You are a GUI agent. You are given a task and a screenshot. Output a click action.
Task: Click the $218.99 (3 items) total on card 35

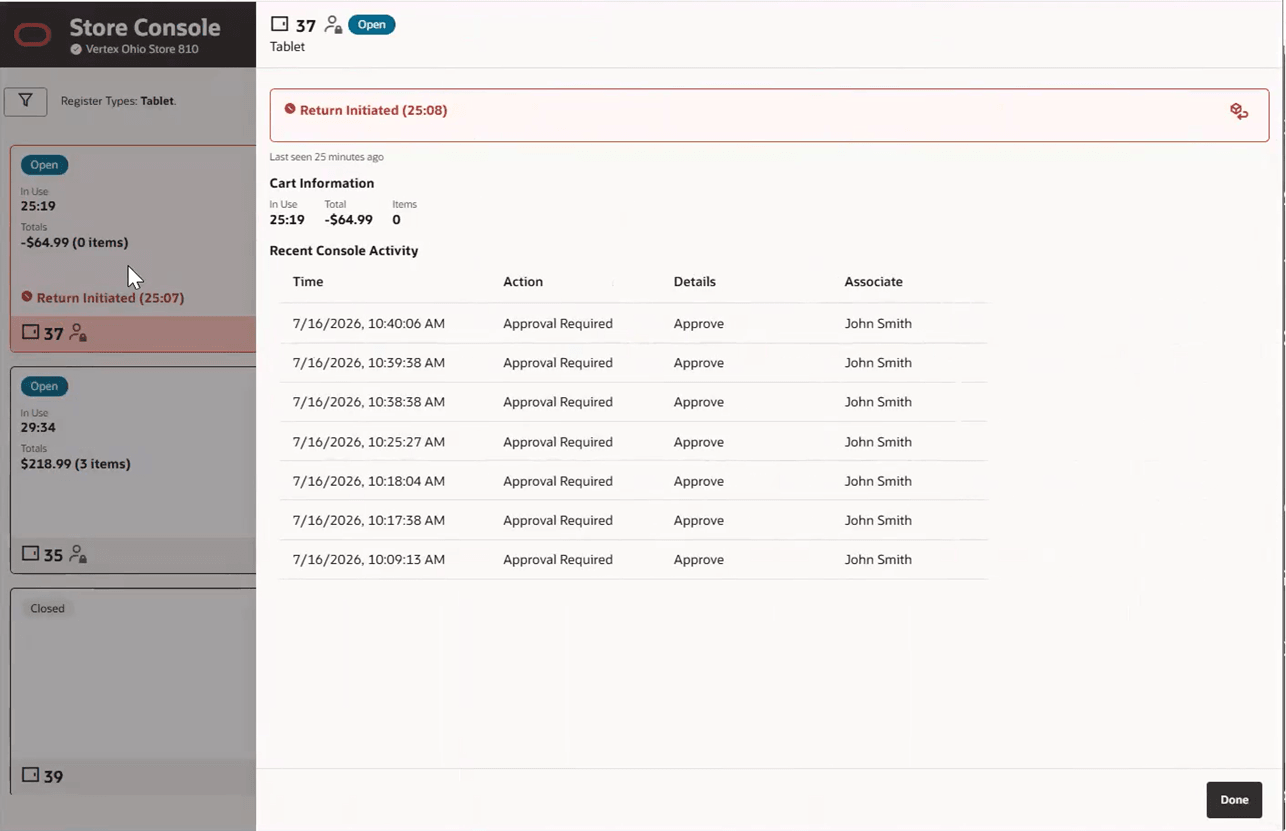click(76, 464)
